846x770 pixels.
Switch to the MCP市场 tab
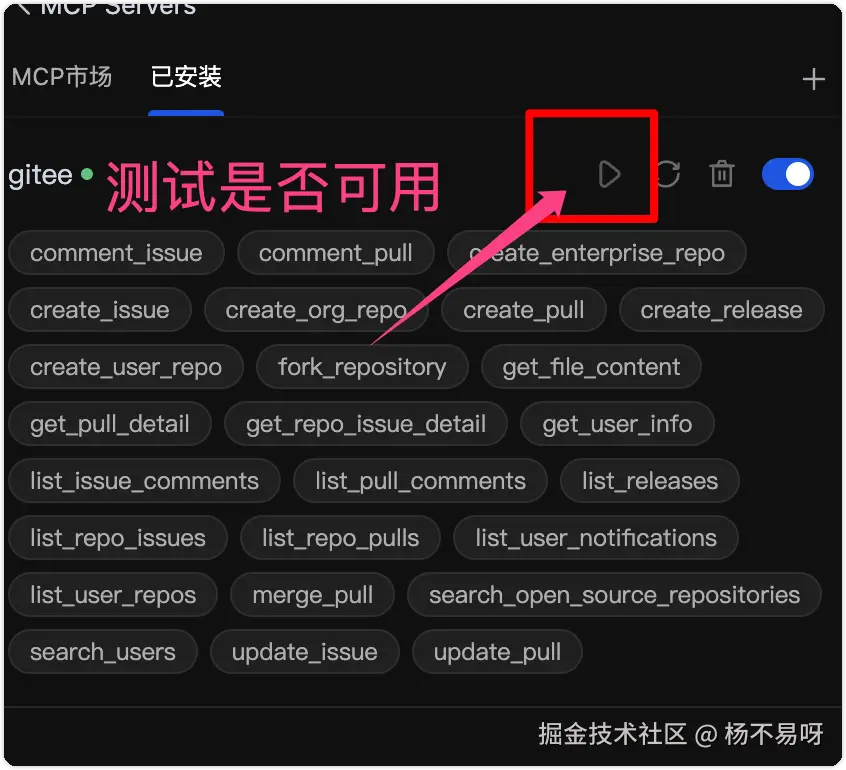point(62,77)
